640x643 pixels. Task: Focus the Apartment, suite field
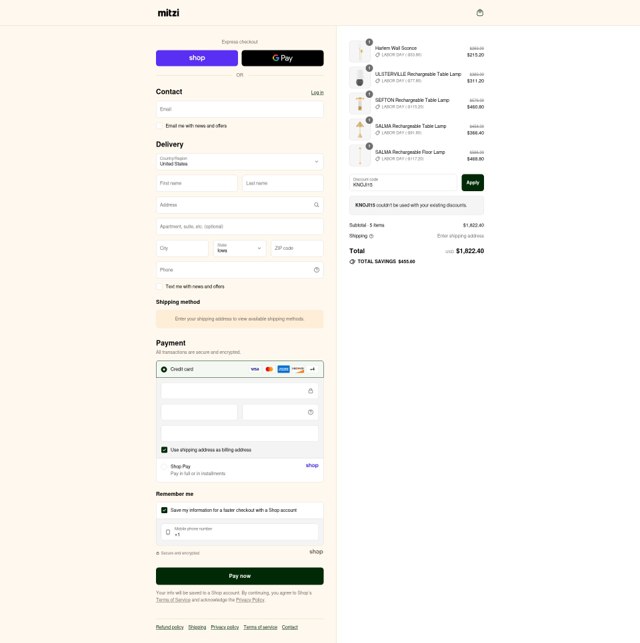pos(239,226)
